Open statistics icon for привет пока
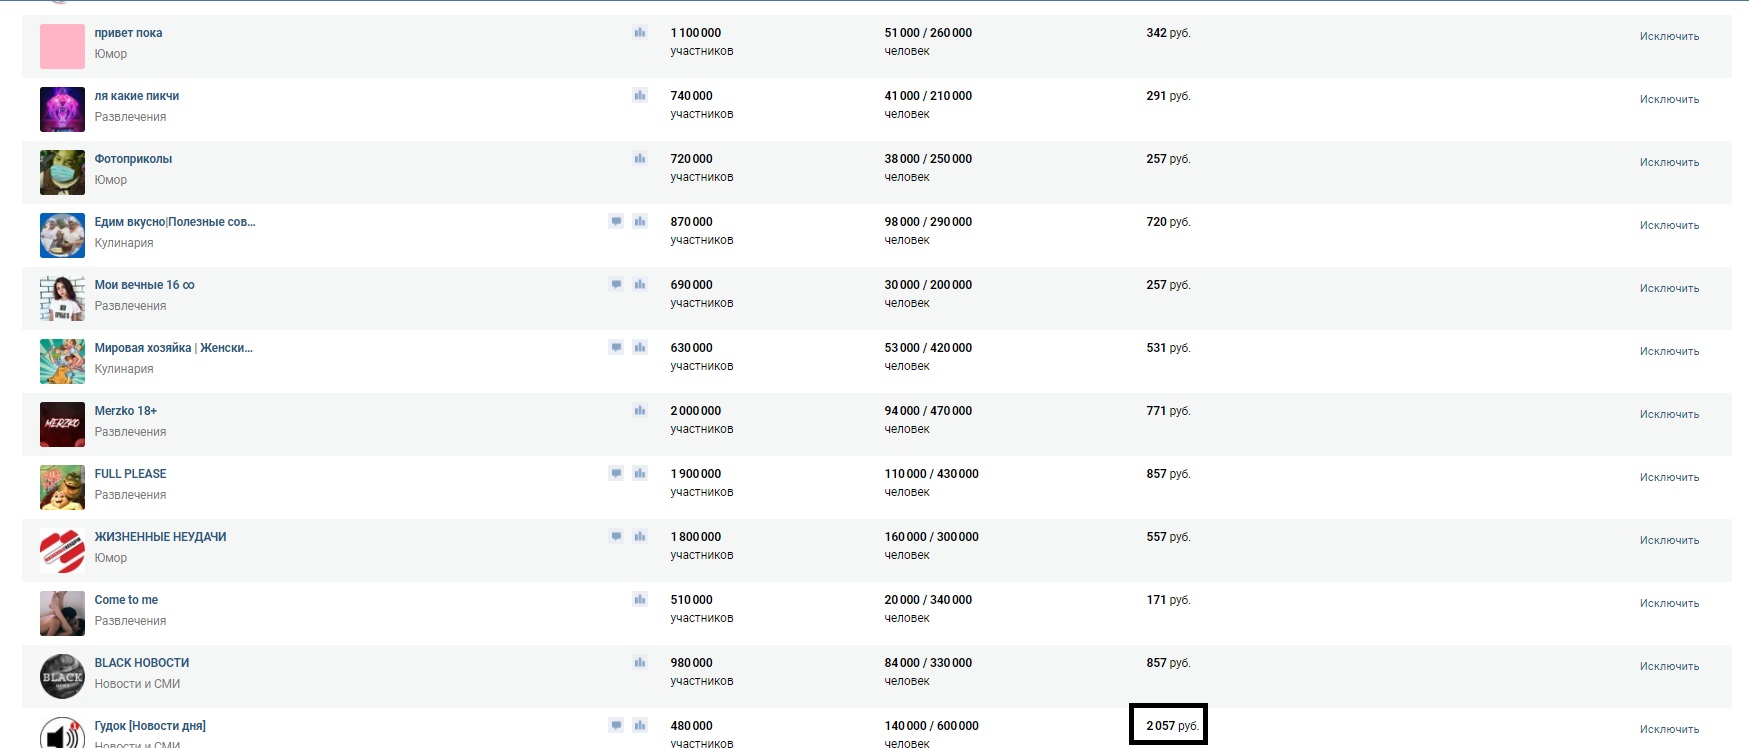This screenshot has height=748, width=1749. click(x=640, y=33)
